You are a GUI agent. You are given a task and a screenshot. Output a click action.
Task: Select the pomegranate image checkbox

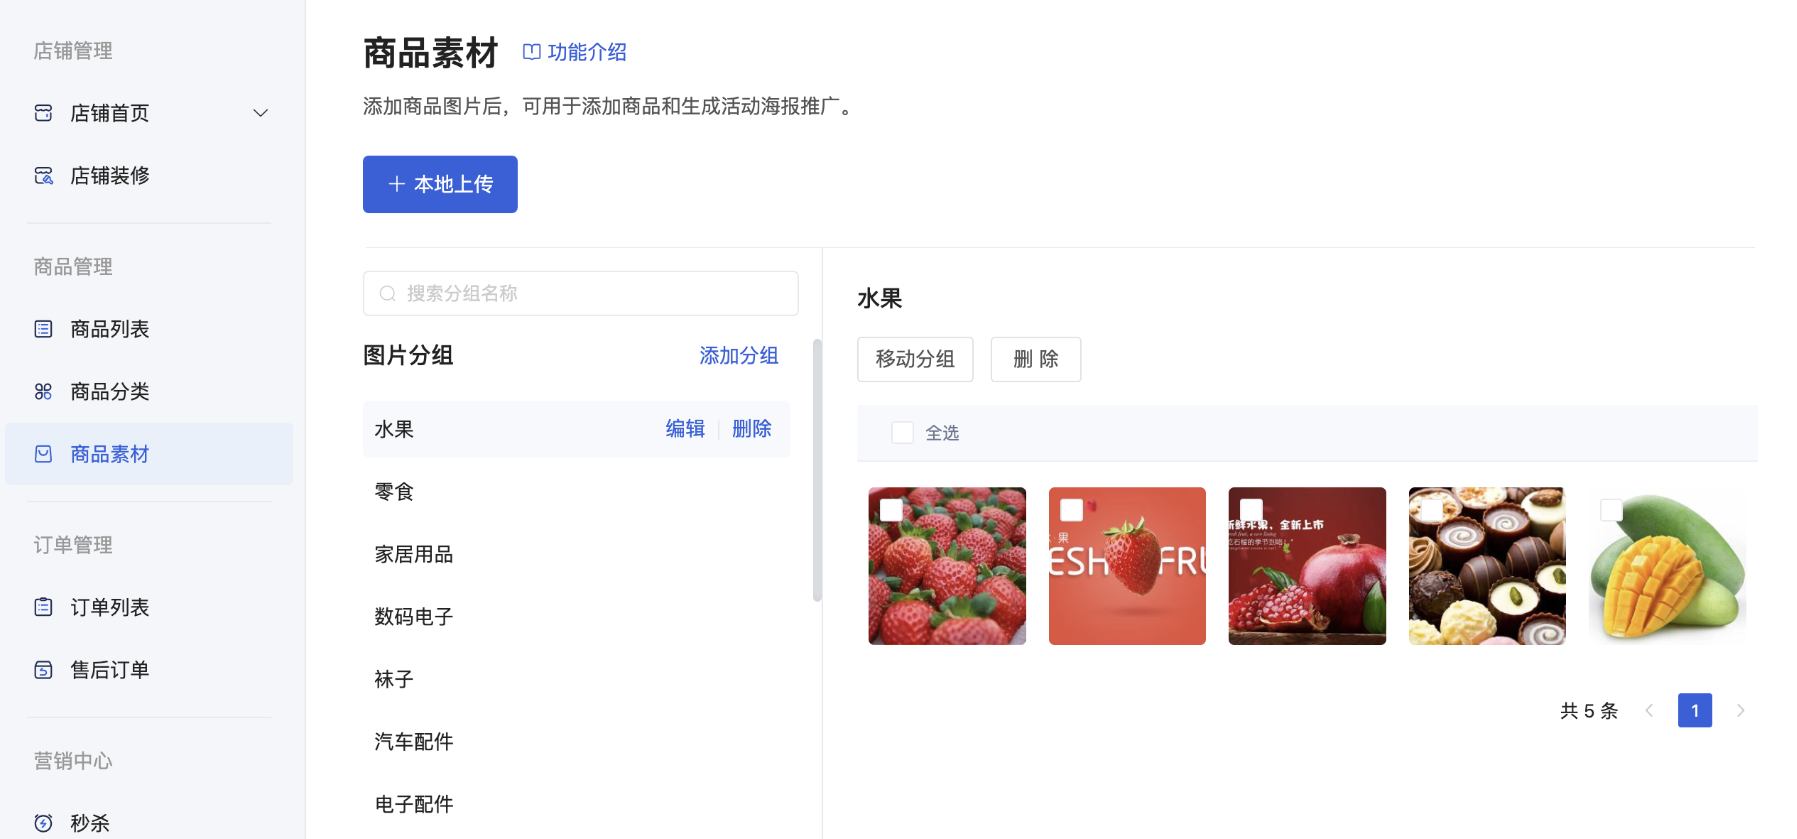[x=1251, y=510]
